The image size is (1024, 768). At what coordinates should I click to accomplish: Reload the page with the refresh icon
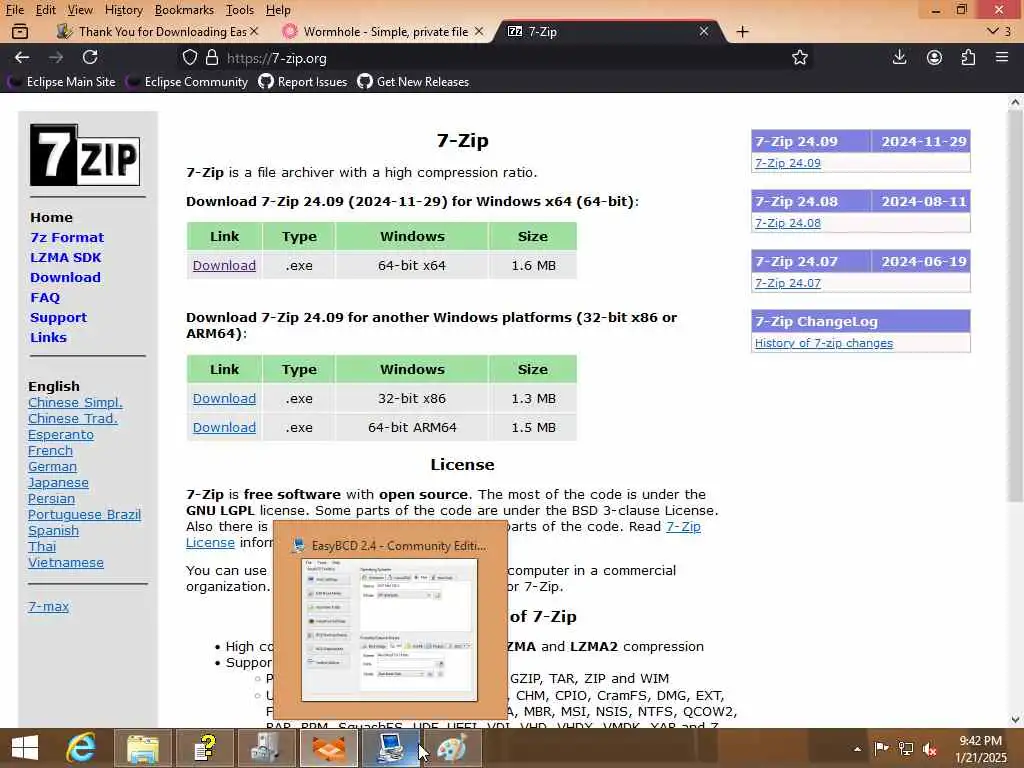(90, 57)
